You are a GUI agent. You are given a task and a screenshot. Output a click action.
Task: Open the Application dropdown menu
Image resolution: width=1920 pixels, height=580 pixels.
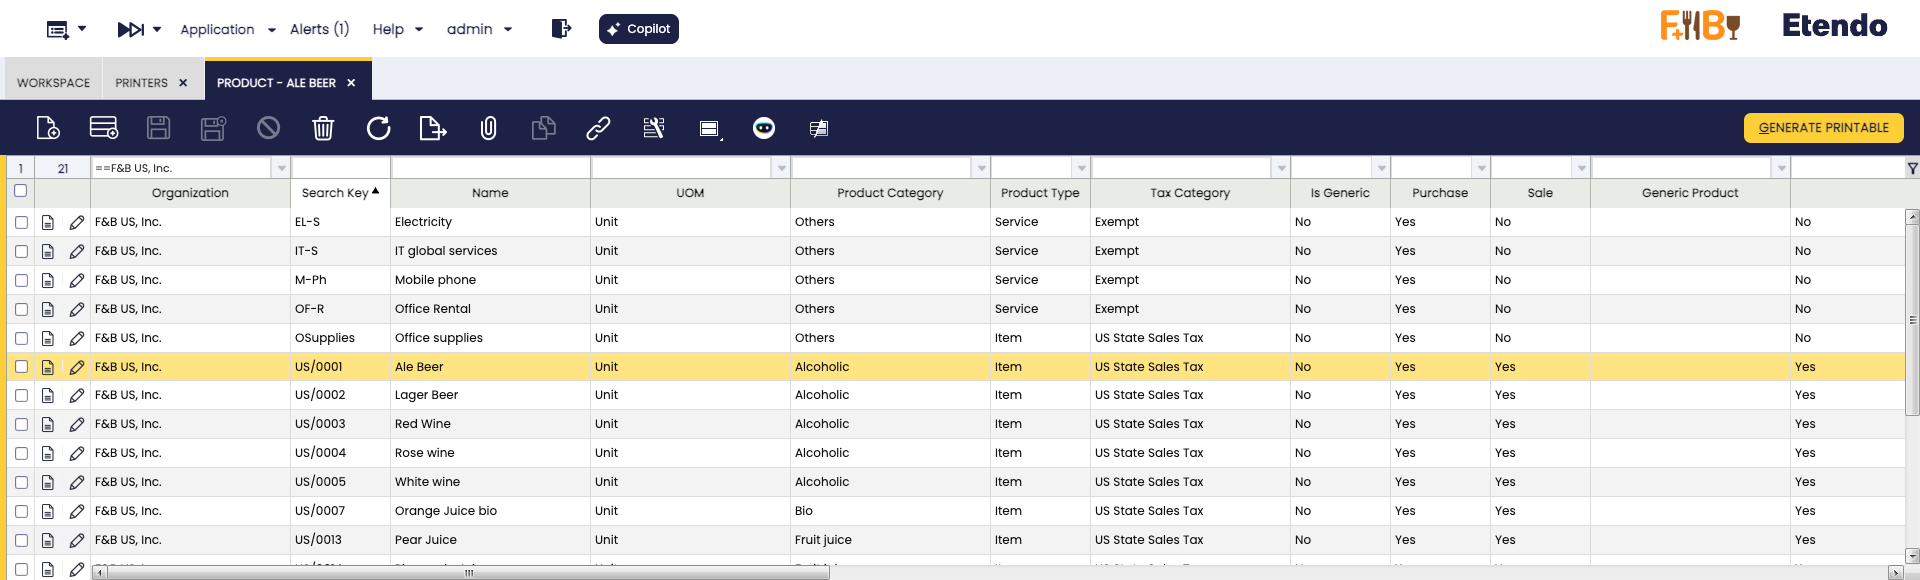(x=227, y=30)
